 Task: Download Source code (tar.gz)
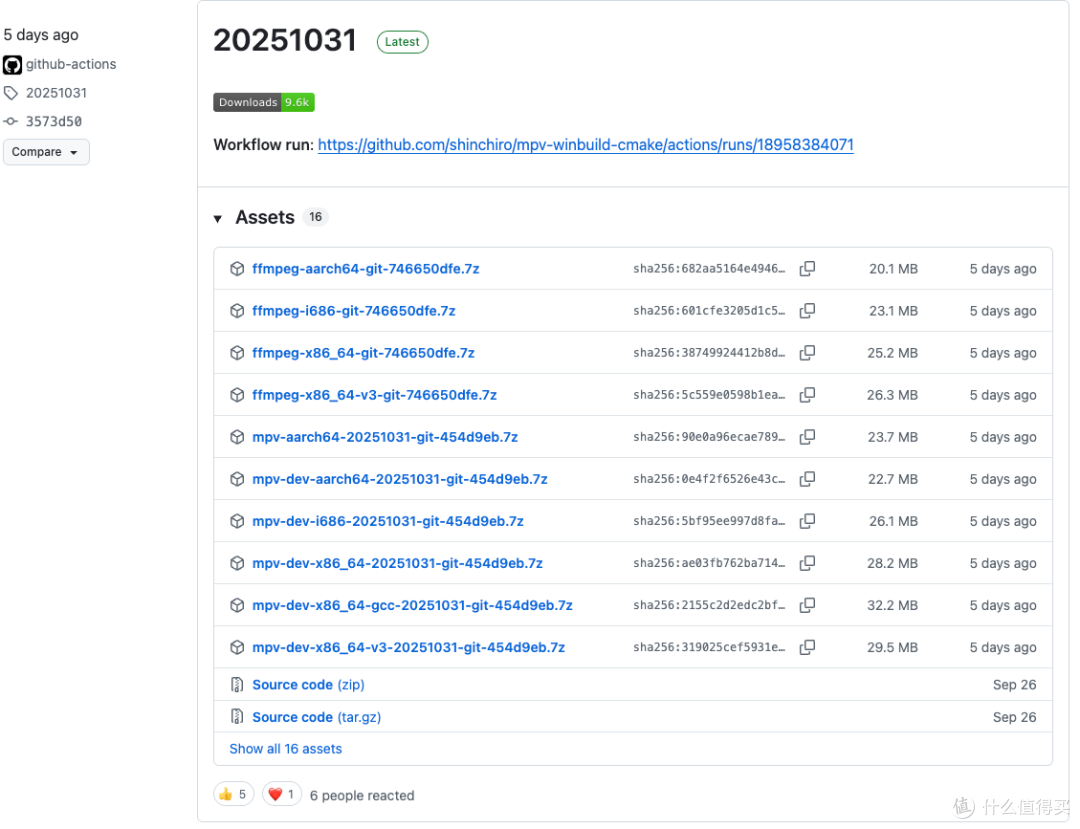[317, 717]
